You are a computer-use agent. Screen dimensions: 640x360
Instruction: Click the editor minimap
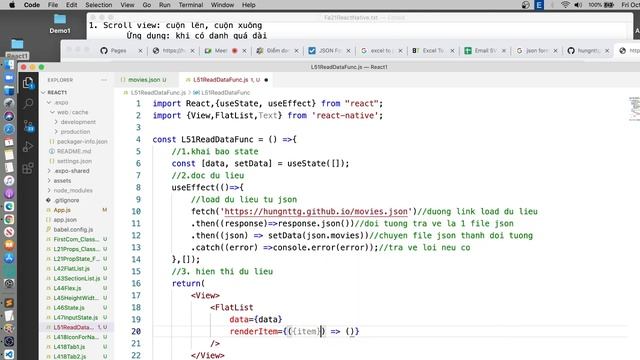[x=634, y=109]
